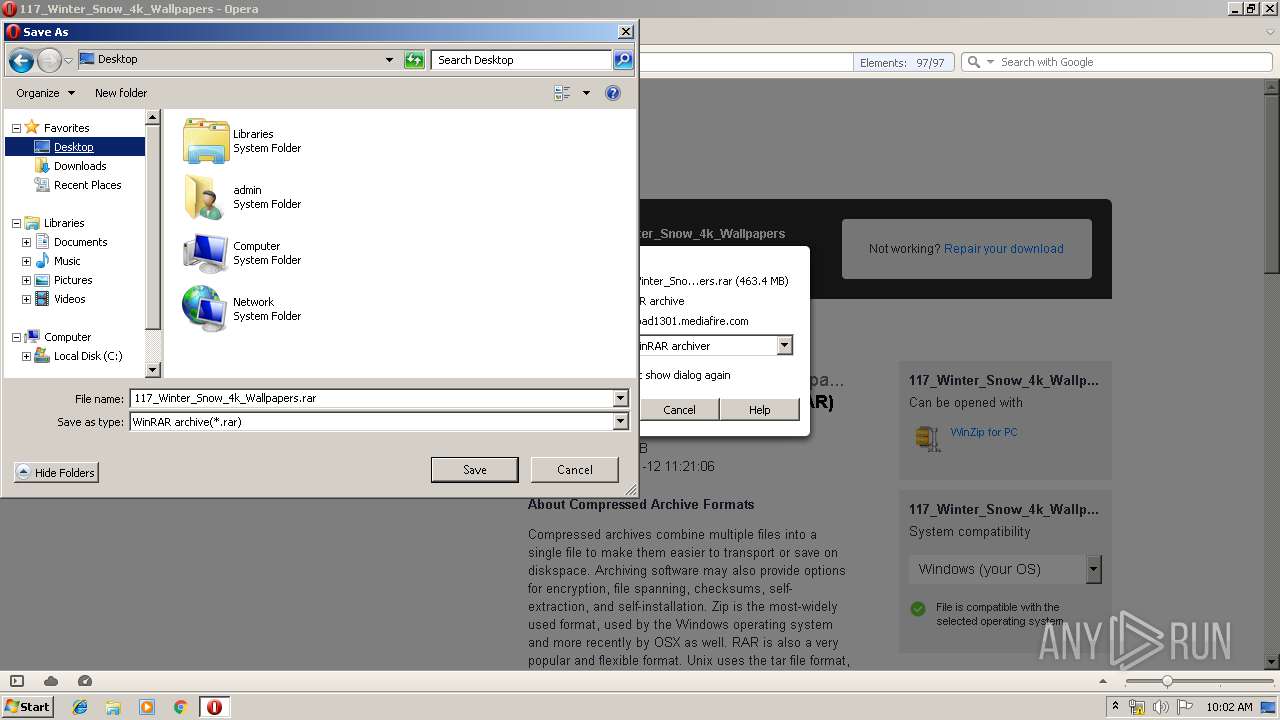
Task: Click Hide Folders button
Action: coord(56,473)
